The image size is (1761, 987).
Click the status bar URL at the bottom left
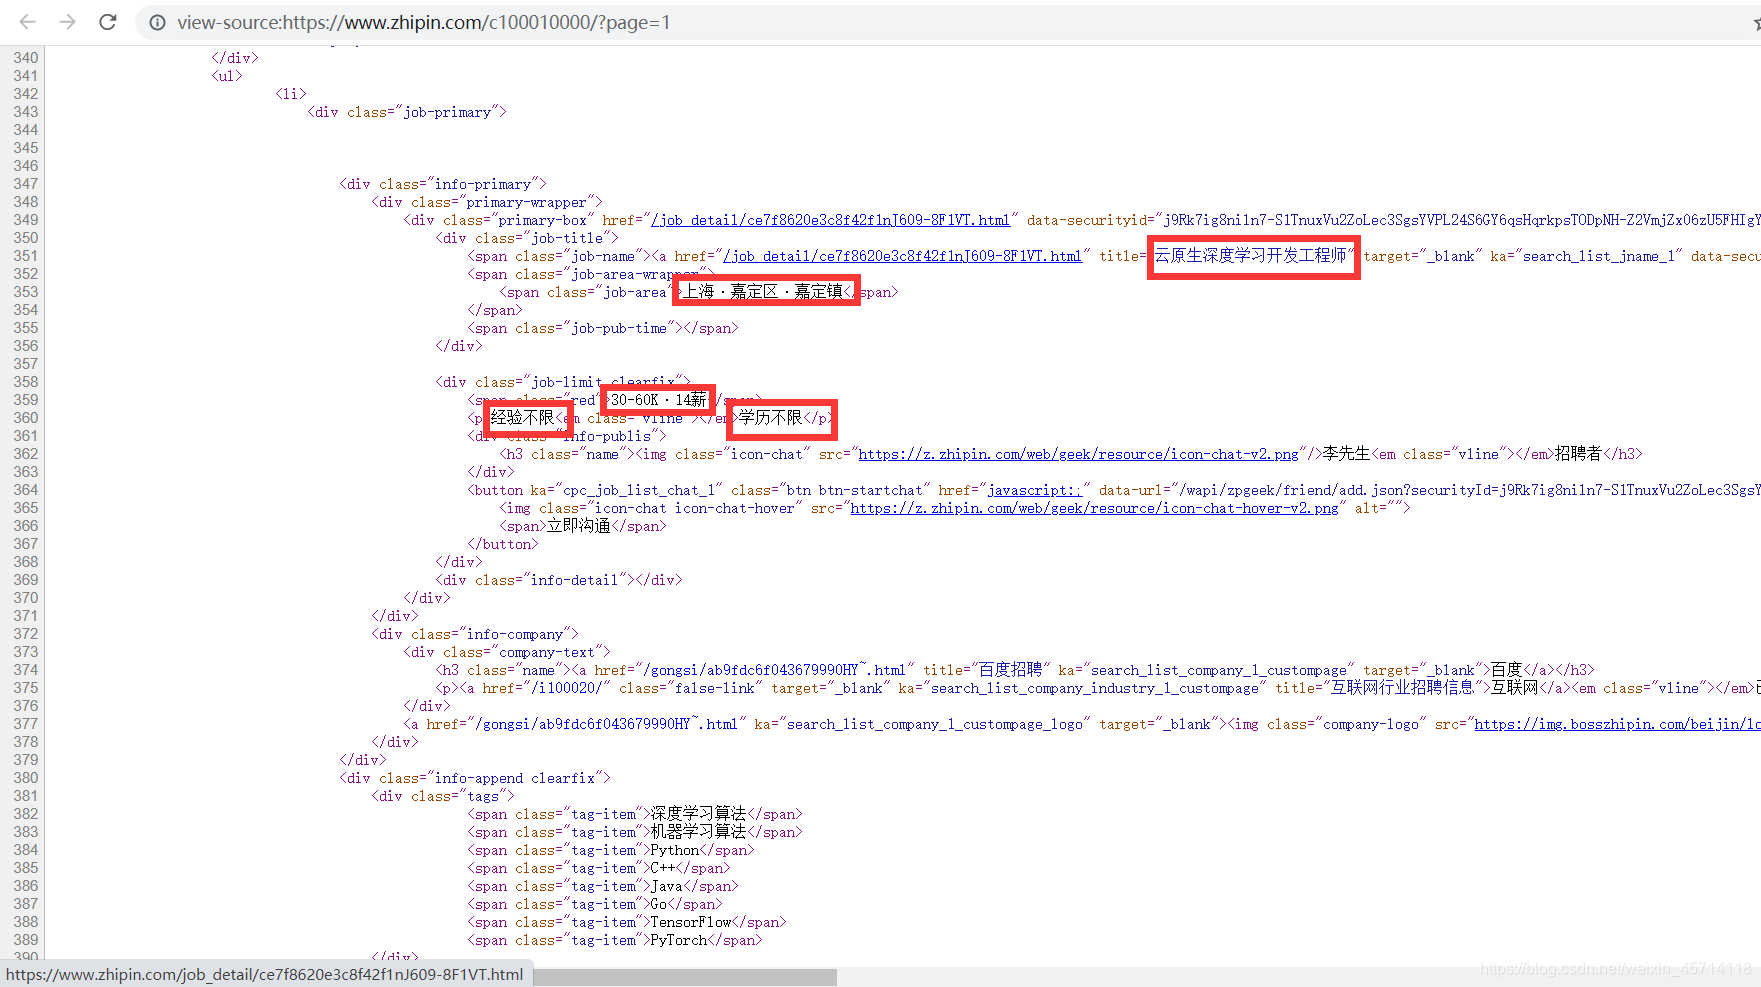point(265,974)
